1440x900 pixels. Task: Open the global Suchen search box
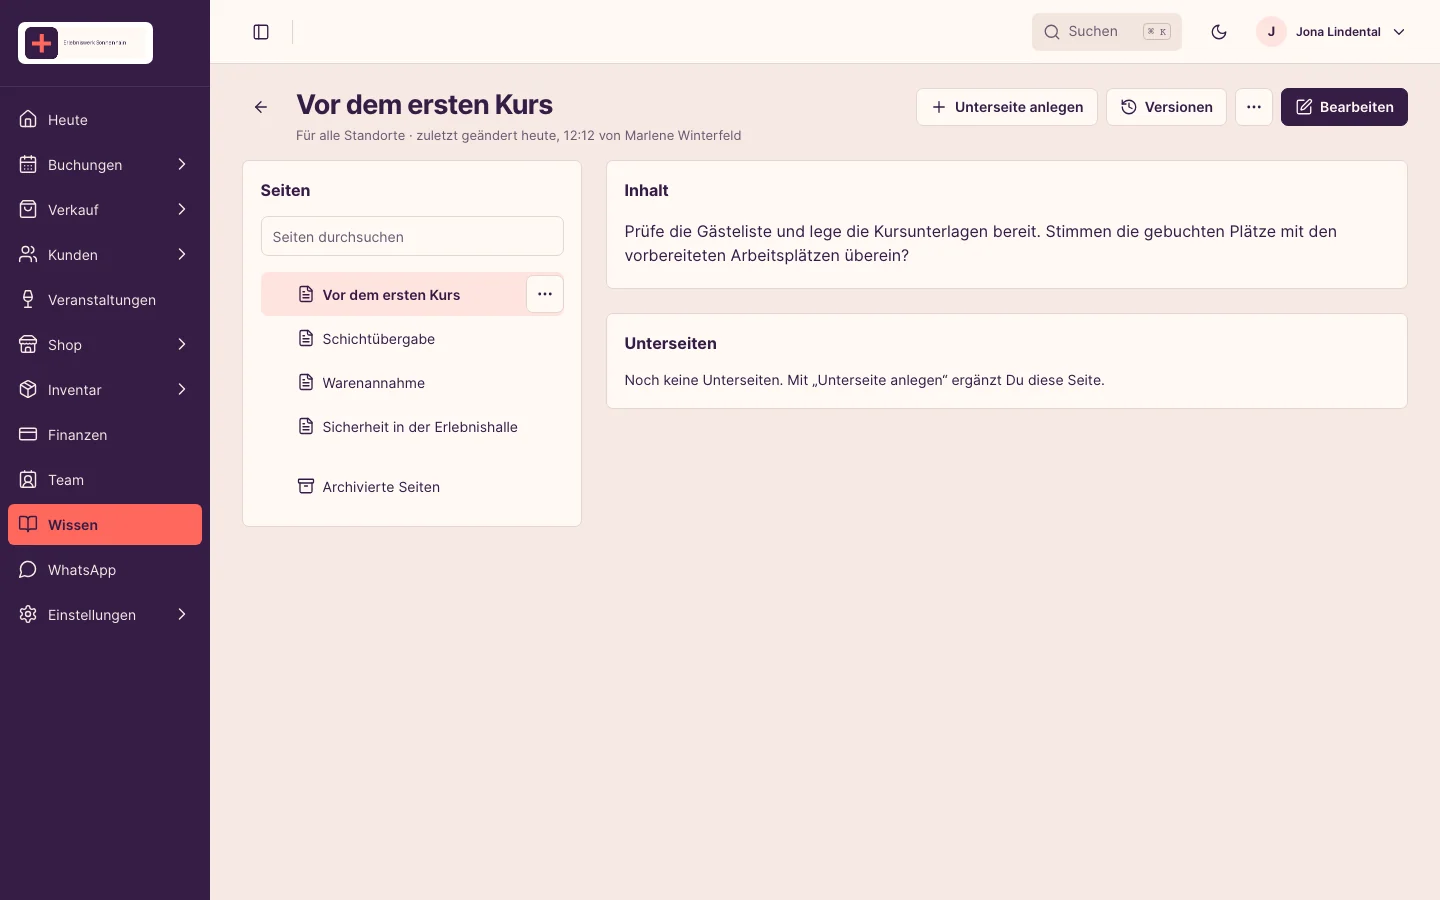1107,32
